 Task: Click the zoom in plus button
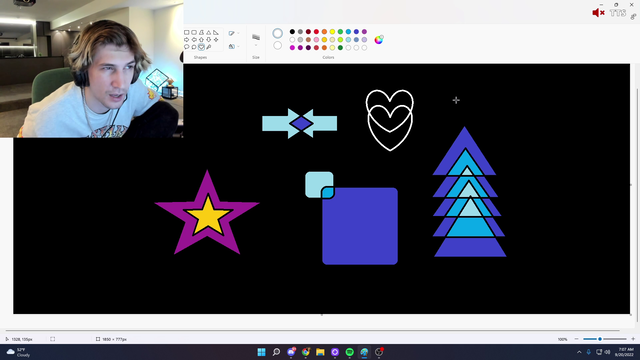[633, 339]
